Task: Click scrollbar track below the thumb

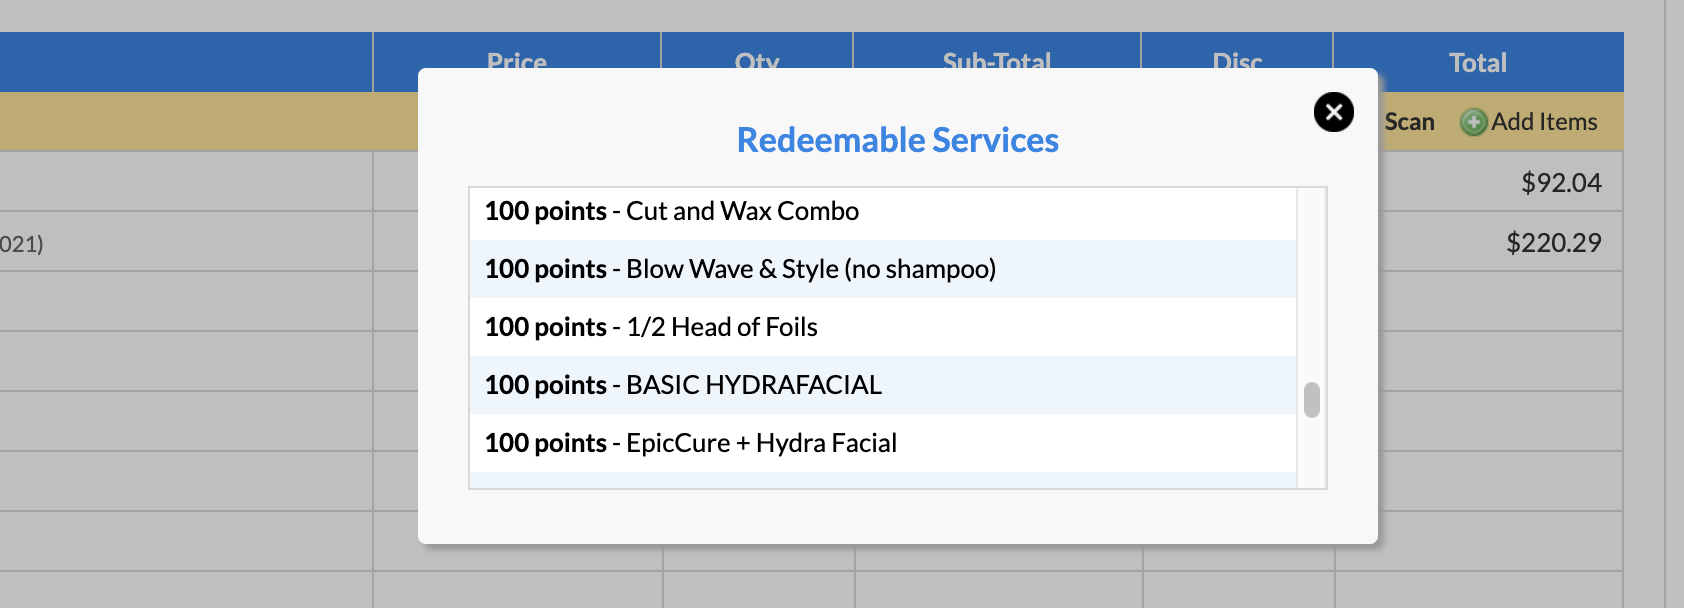Action: click(1312, 453)
